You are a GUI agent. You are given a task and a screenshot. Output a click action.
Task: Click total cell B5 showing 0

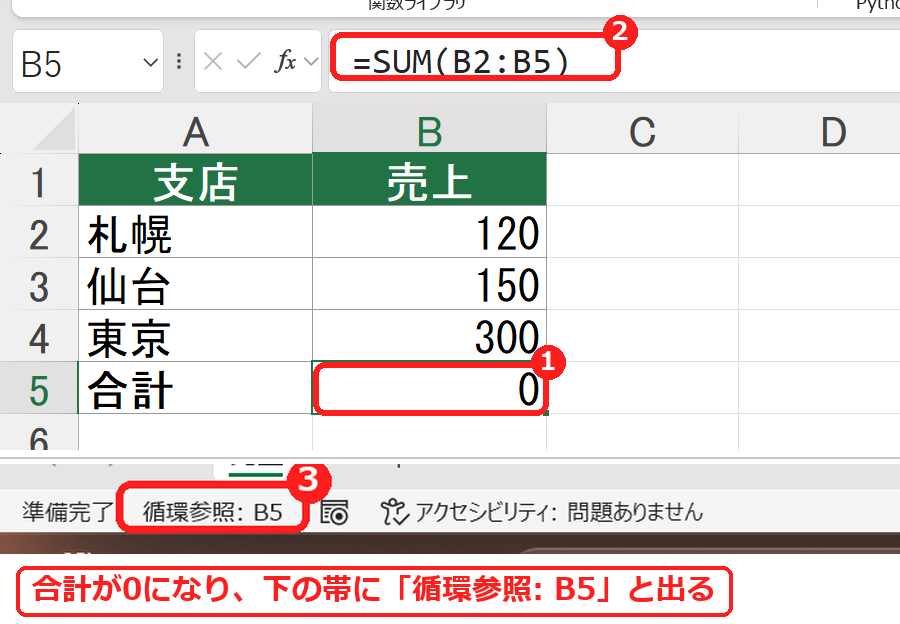coord(429,388)
